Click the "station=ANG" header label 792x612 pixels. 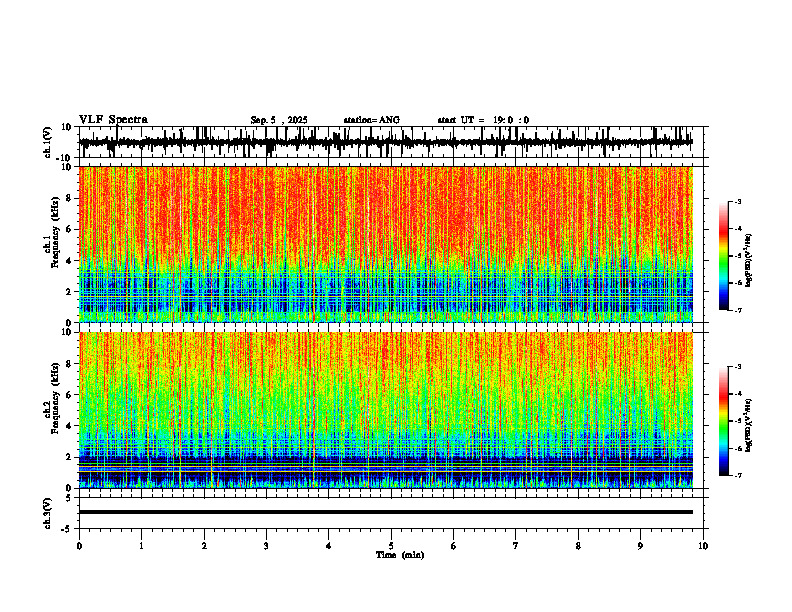(371, 120)
